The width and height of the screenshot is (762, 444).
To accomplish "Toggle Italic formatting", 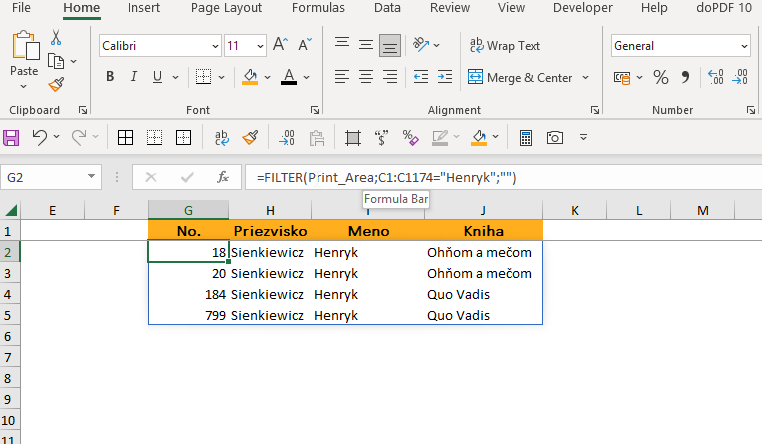I will [x=134, y=77].
